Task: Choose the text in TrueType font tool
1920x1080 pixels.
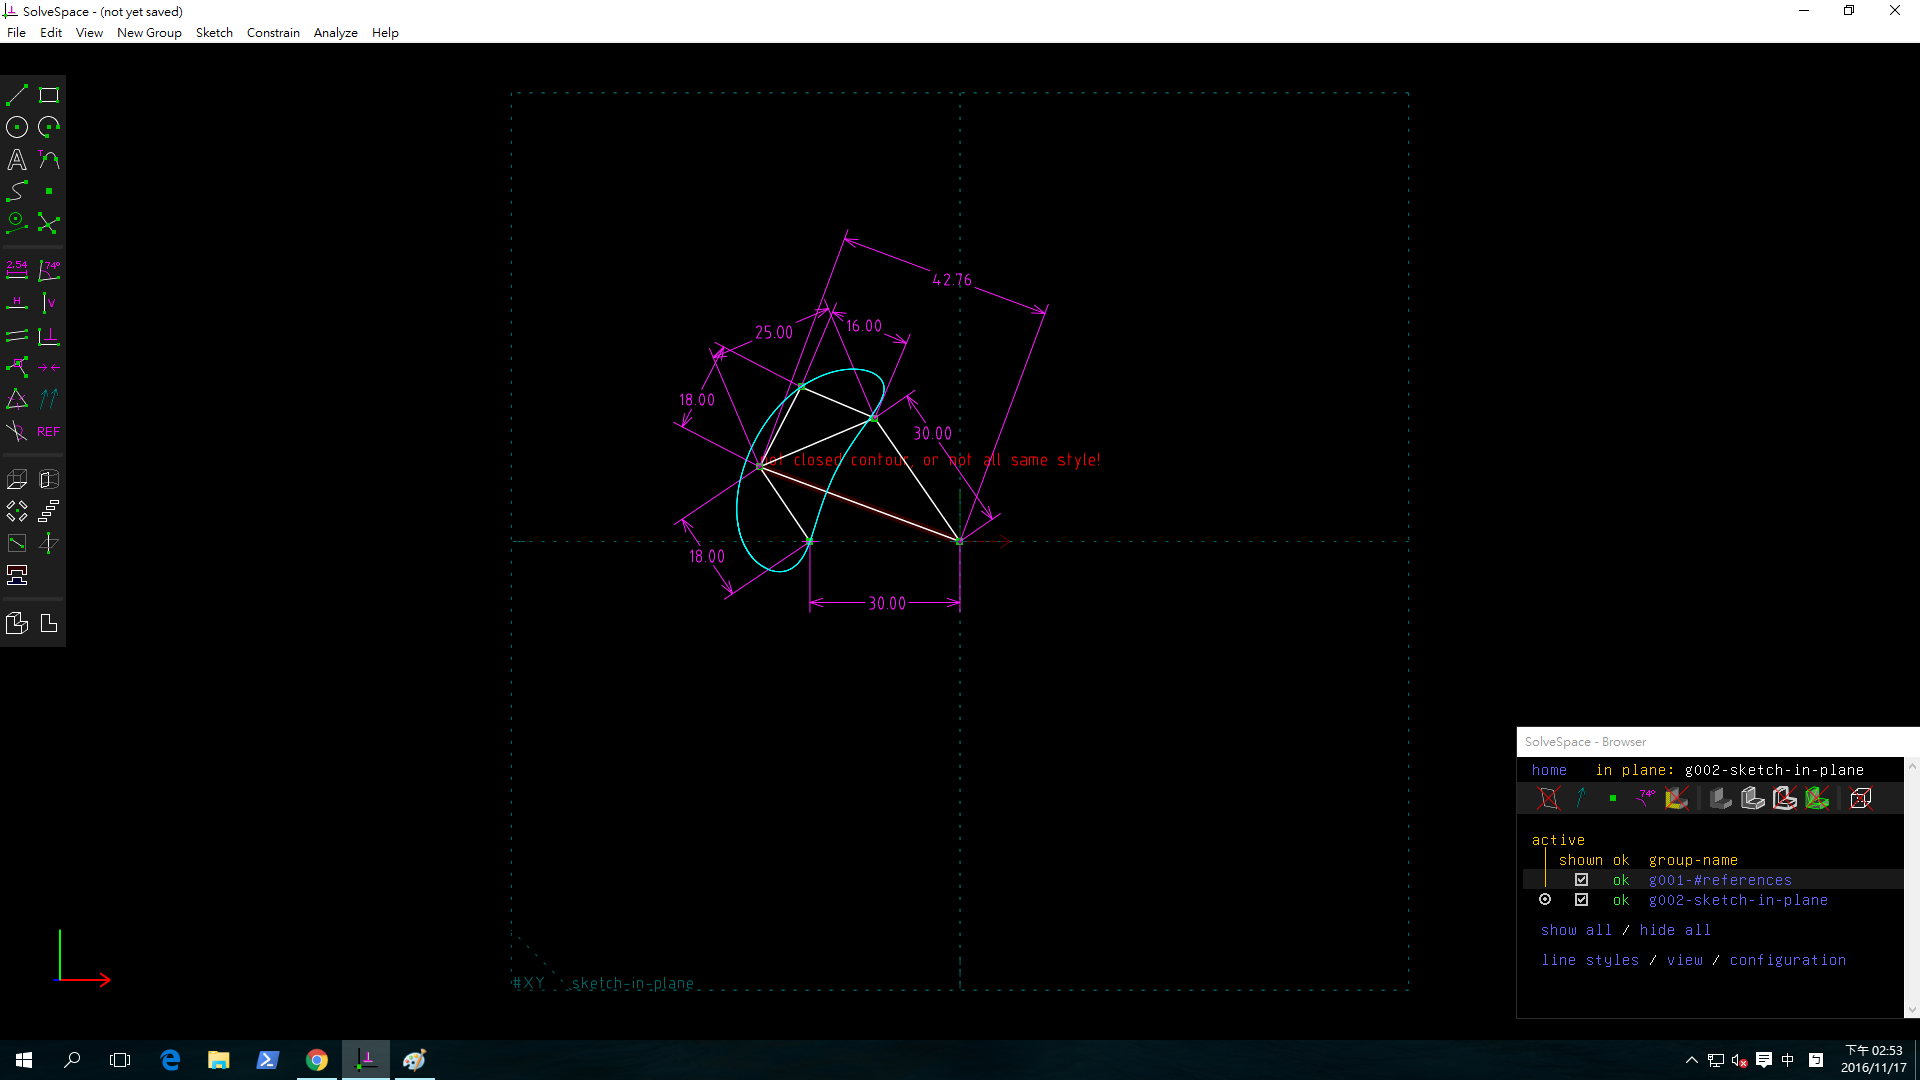Action: coord(17,160)
